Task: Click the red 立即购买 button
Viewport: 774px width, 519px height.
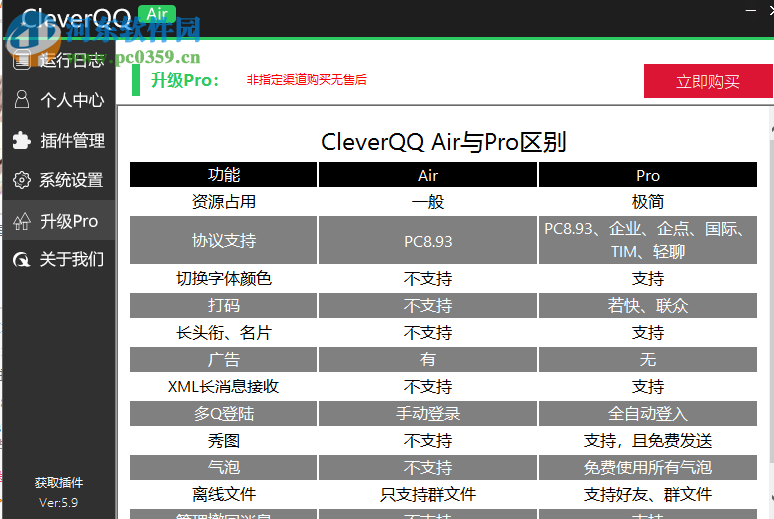Action: 707,81
